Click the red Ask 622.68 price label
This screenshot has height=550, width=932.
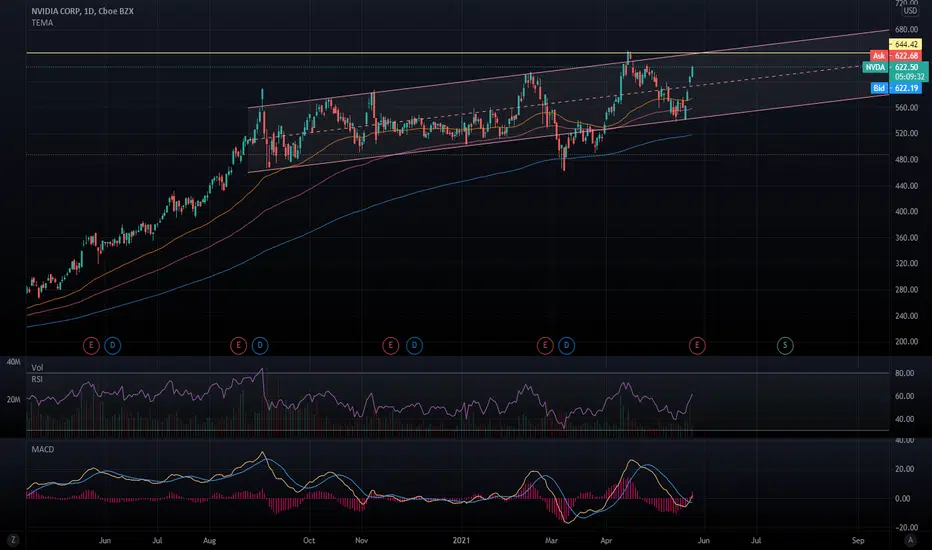pos(895,56)
